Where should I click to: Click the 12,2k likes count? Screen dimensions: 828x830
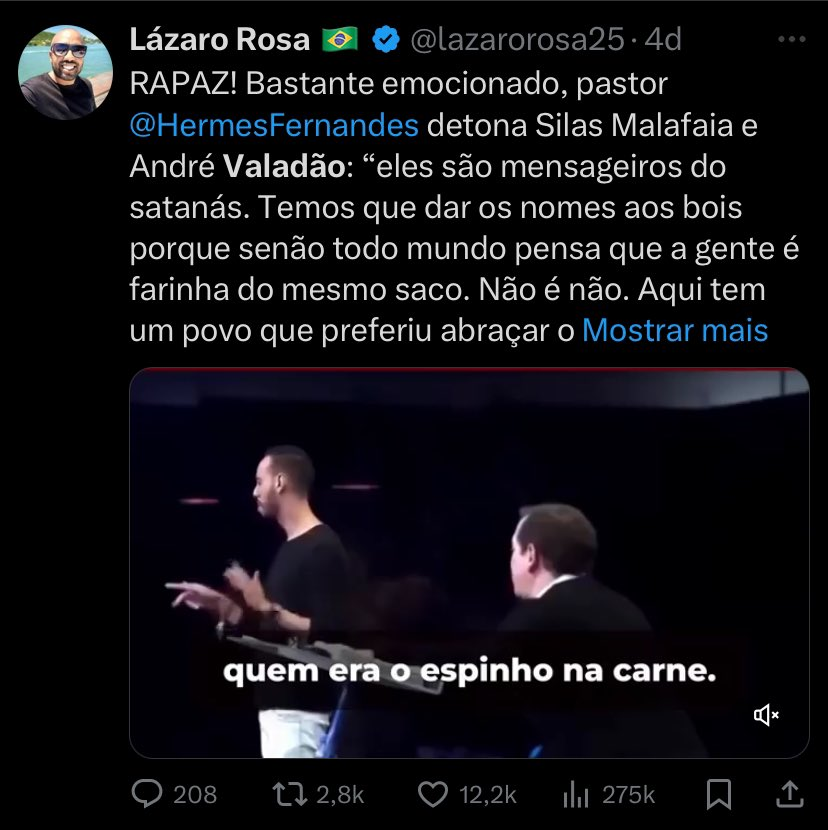click(488, 795)
